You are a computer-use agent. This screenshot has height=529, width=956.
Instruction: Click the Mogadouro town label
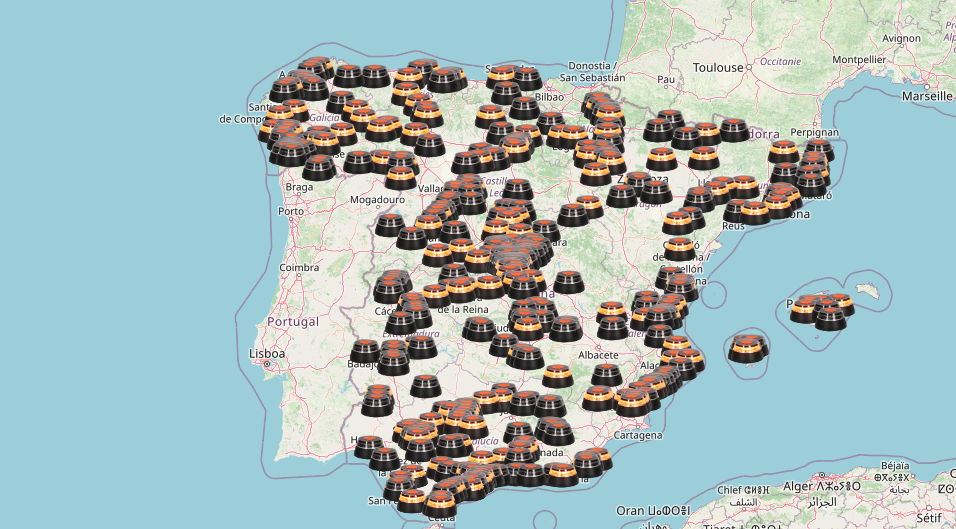(377, 199)
